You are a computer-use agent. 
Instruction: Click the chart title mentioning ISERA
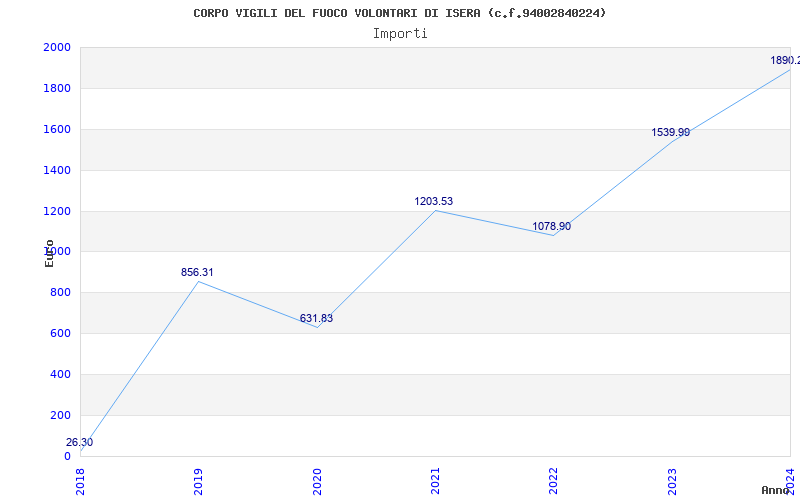(x=400, y=13)
